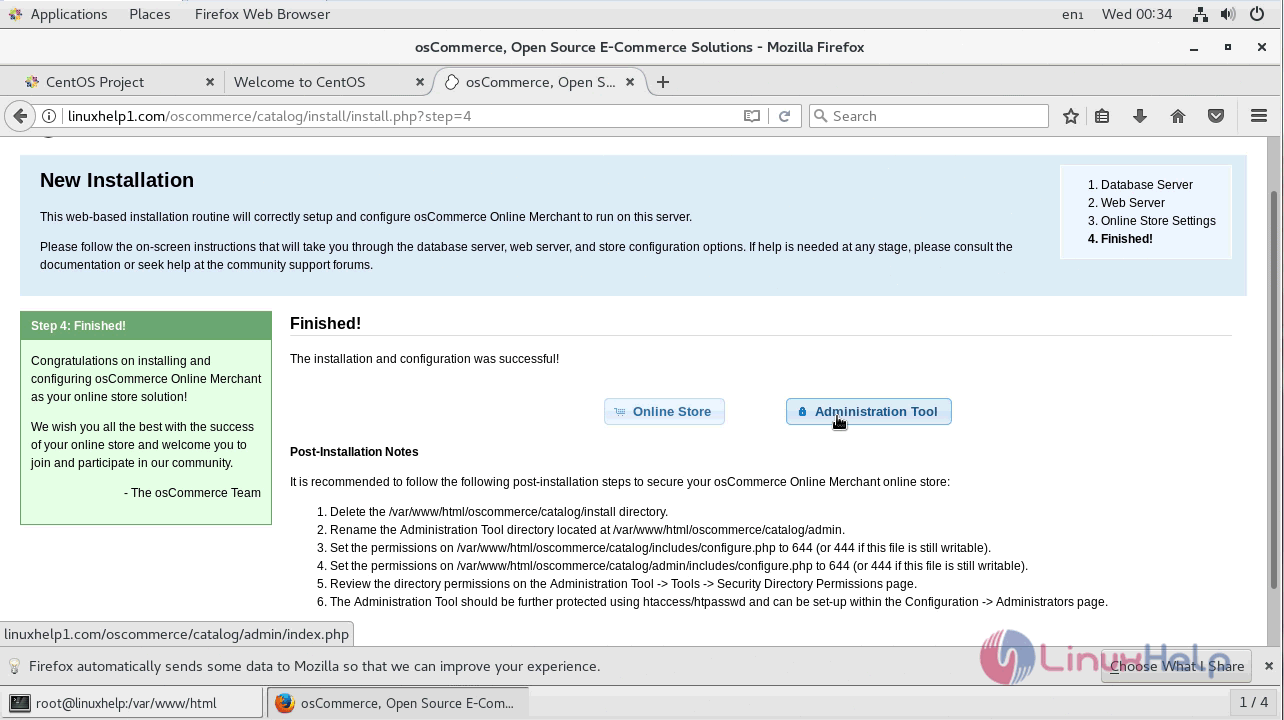Toggle reader view icon in URL bar
This screenshot has height=720, width=1284.
tap(752, 116)
